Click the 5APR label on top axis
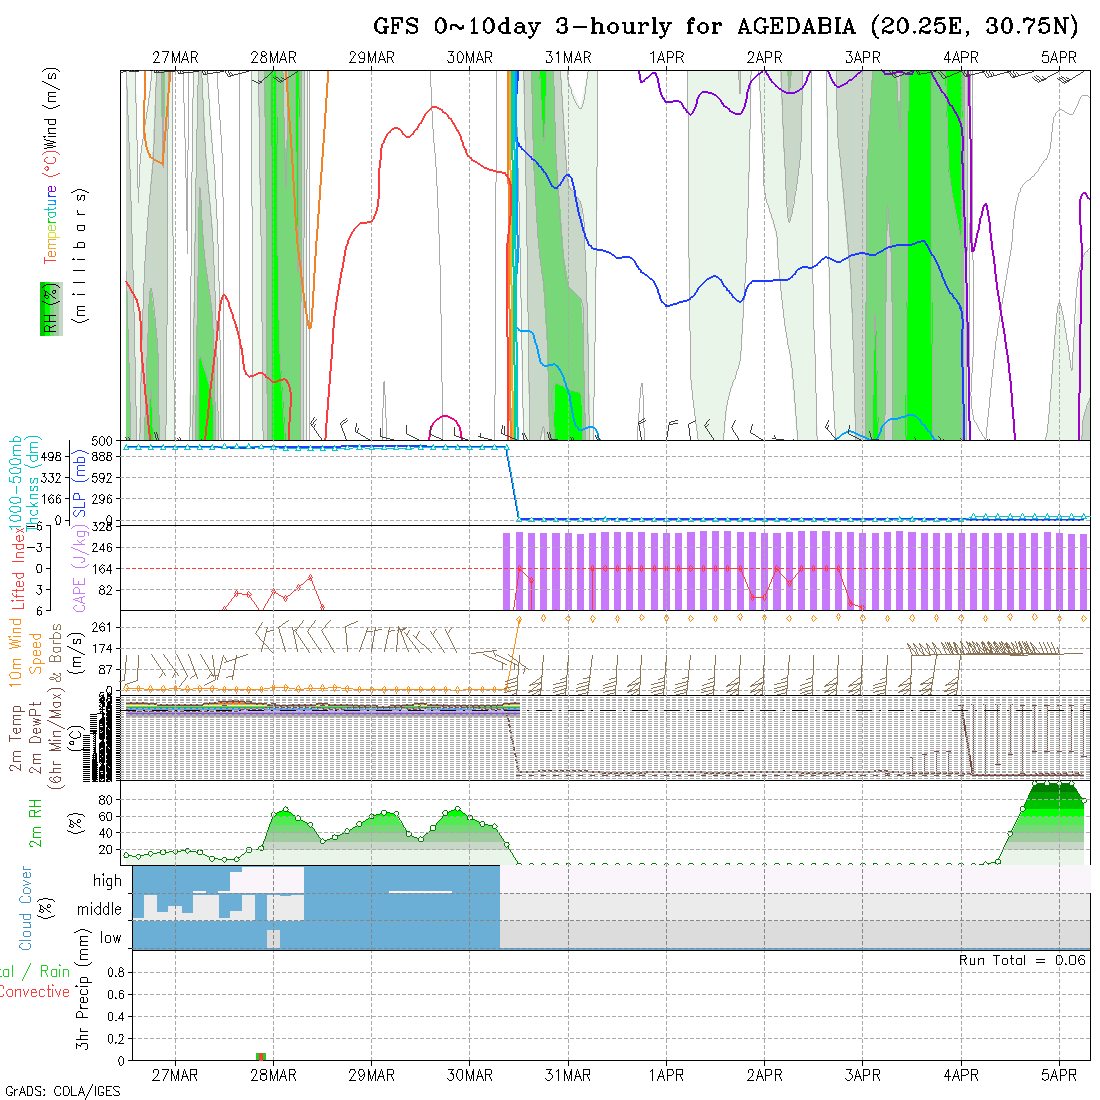Image resolution: width=1100 pixels, height=1100 pixels. coord(1059,58)
